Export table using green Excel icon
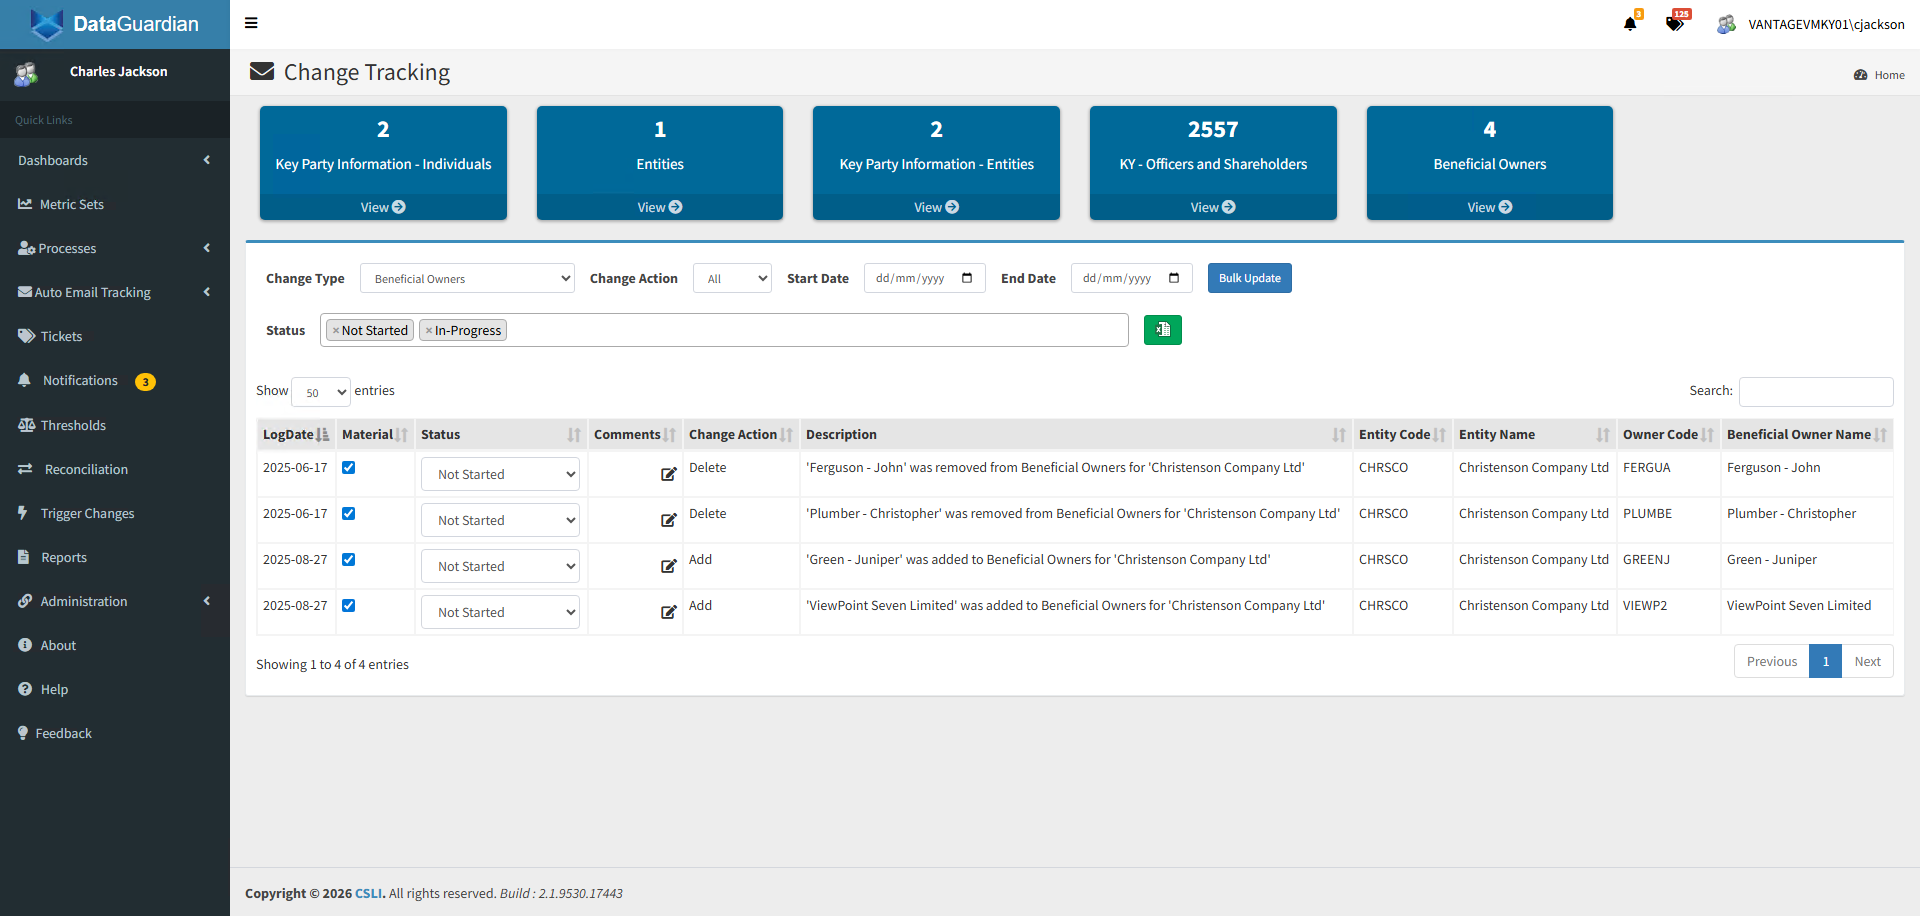Image resolution: width=1920 pixels, height=916 pixels. [1162, 330]
